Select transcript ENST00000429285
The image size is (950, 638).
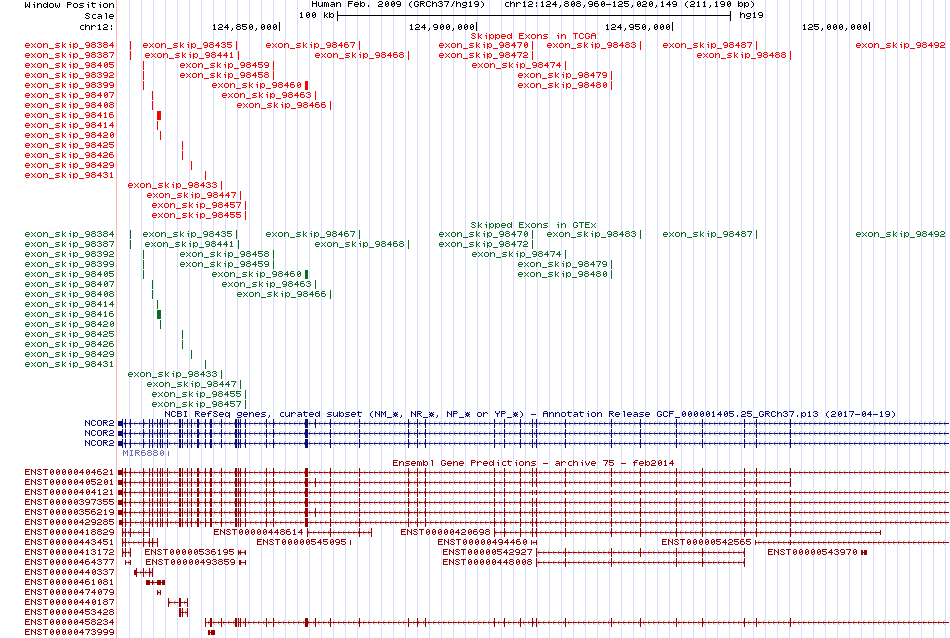pos(69,522)
